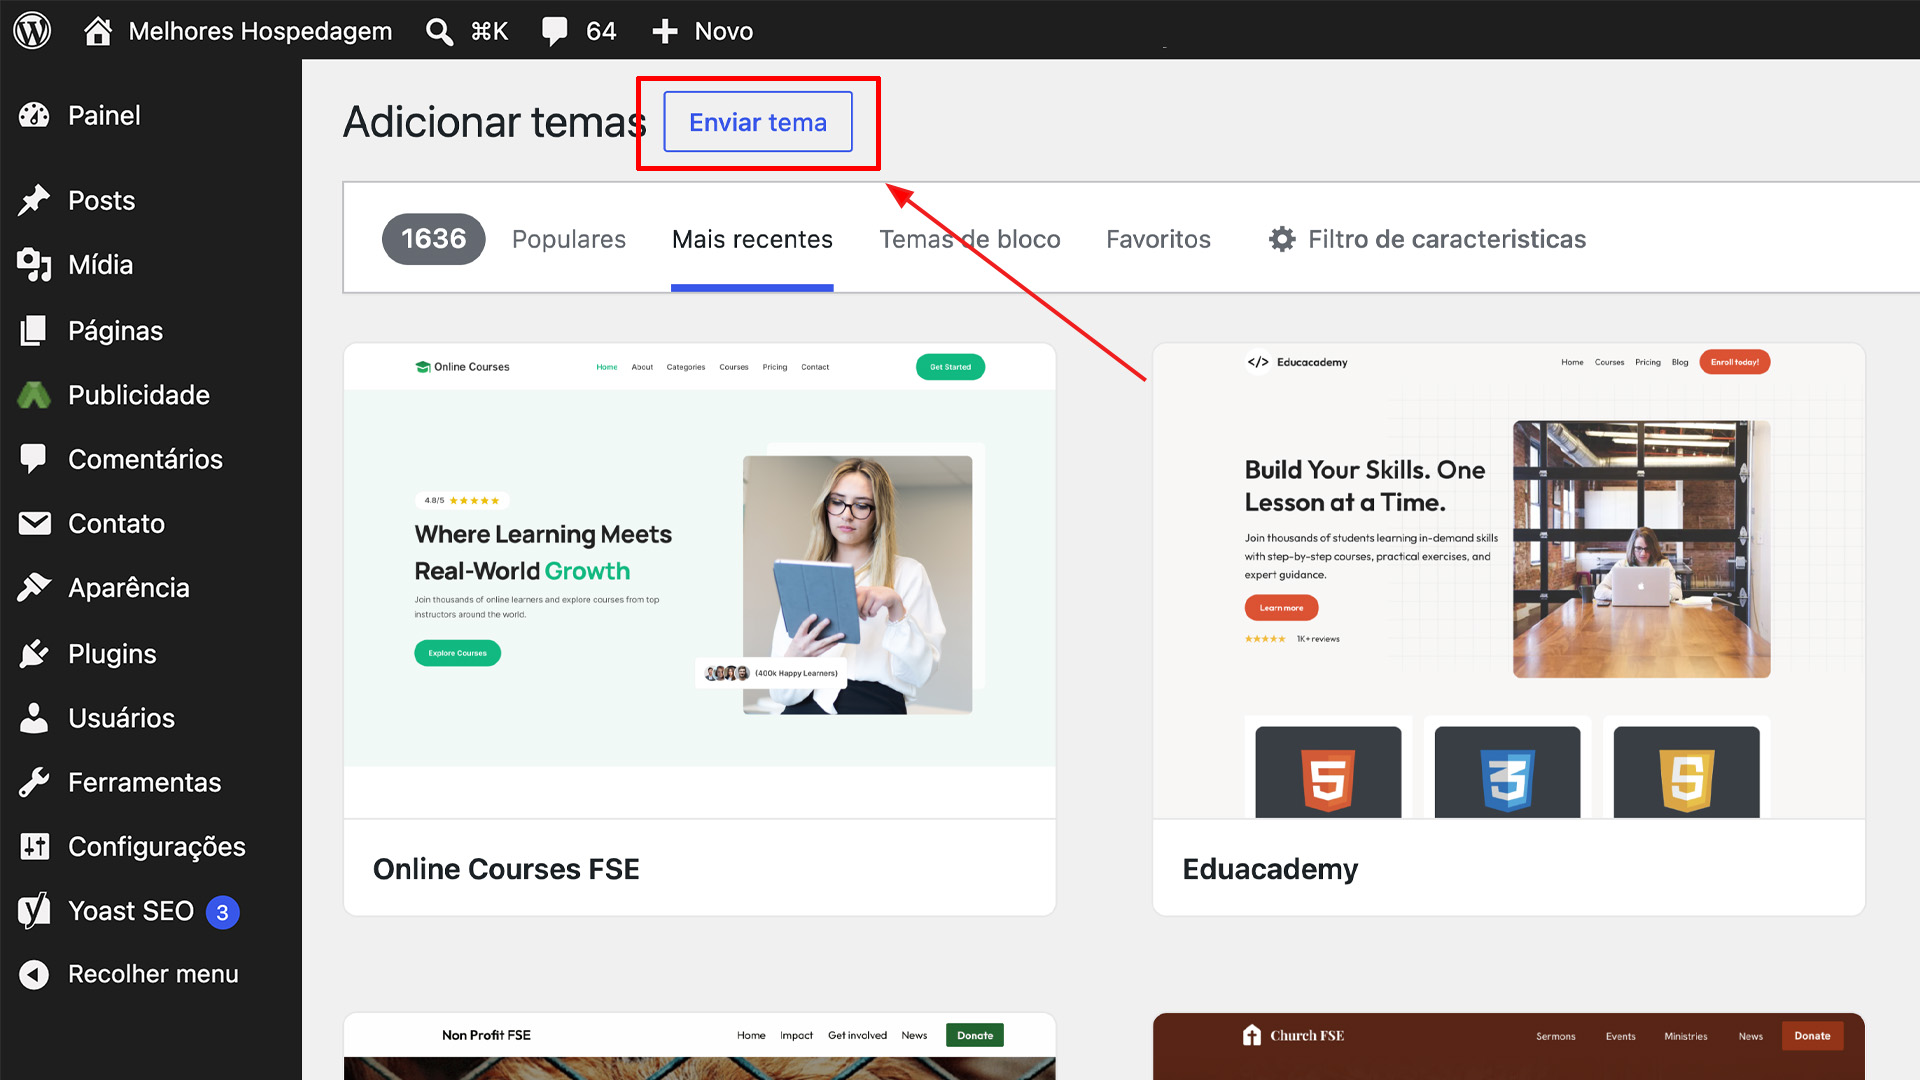The width and height of the screenshot is (1920, 1080).
Task: Switch to the Populares tab
Action: [569, 239]
